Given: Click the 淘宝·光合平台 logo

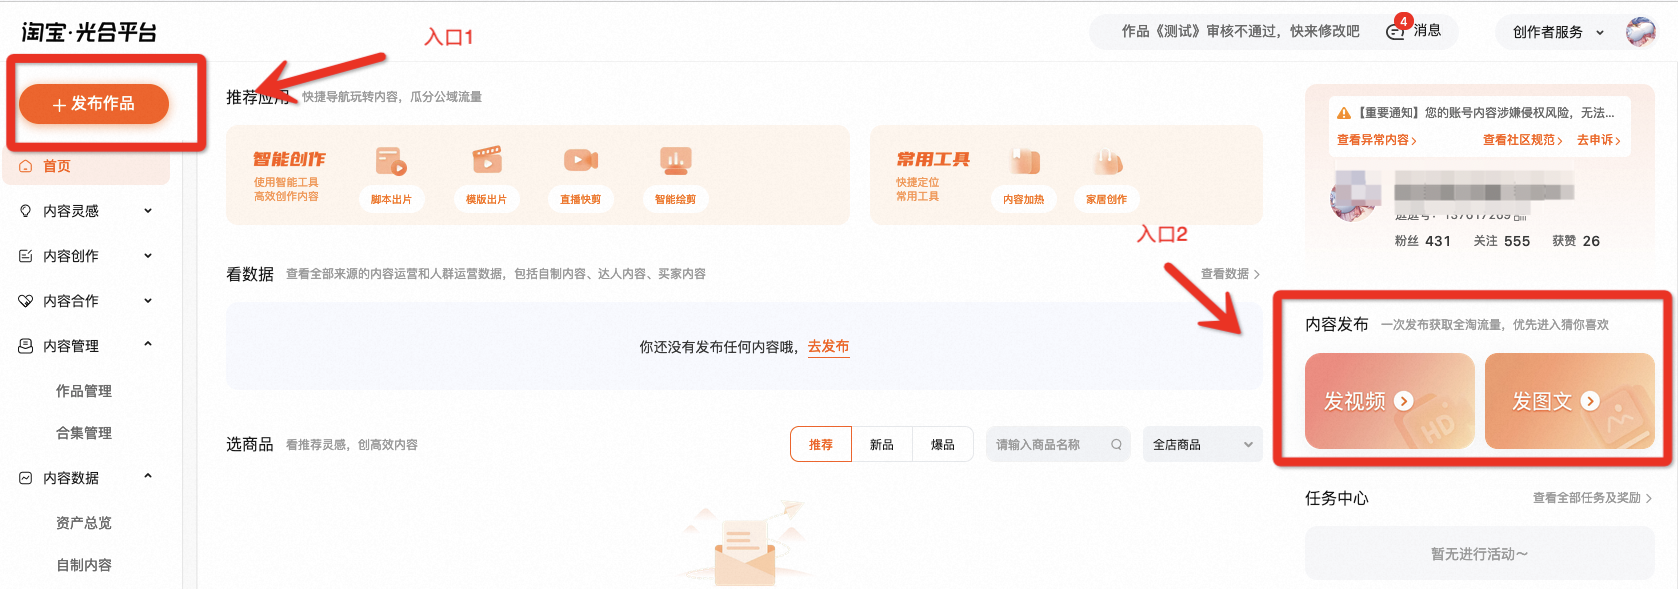Looking at the screenshot, I should 89,32.
